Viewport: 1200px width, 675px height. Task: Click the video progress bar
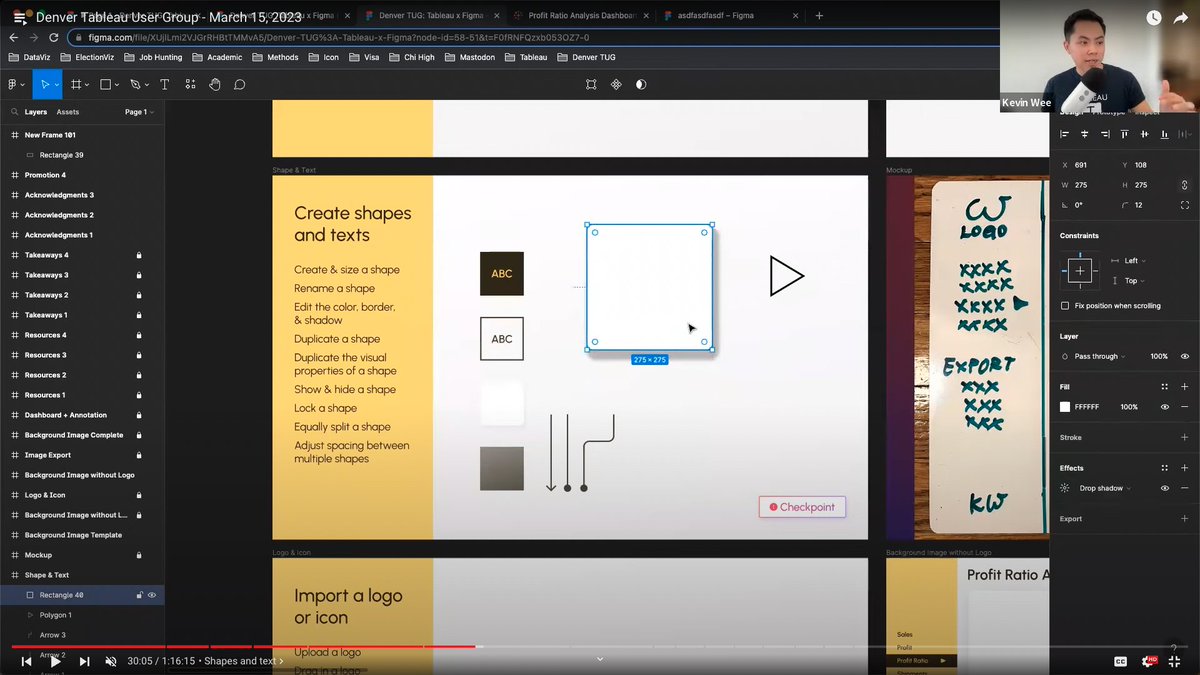pos(600,646)
